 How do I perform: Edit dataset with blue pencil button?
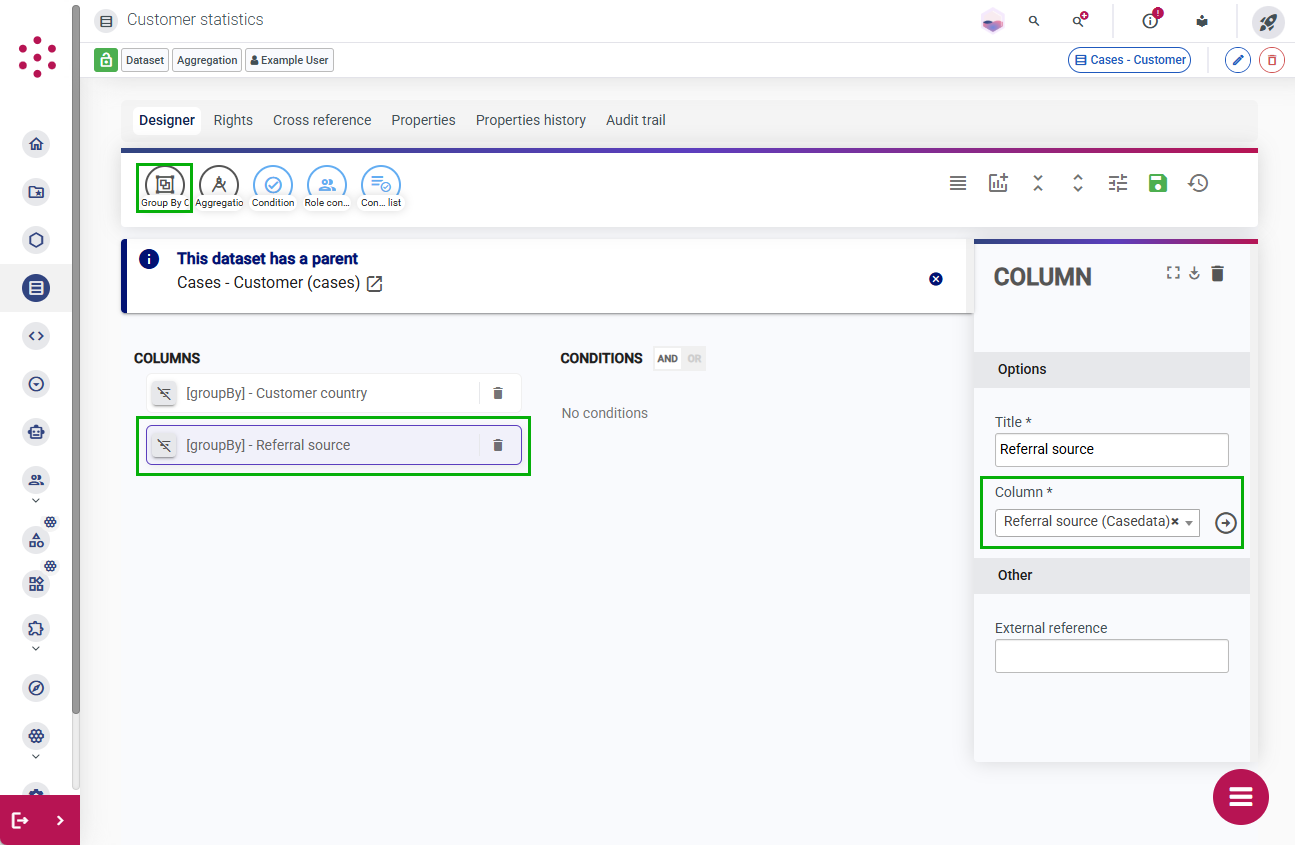click(x=1238, y=60)
